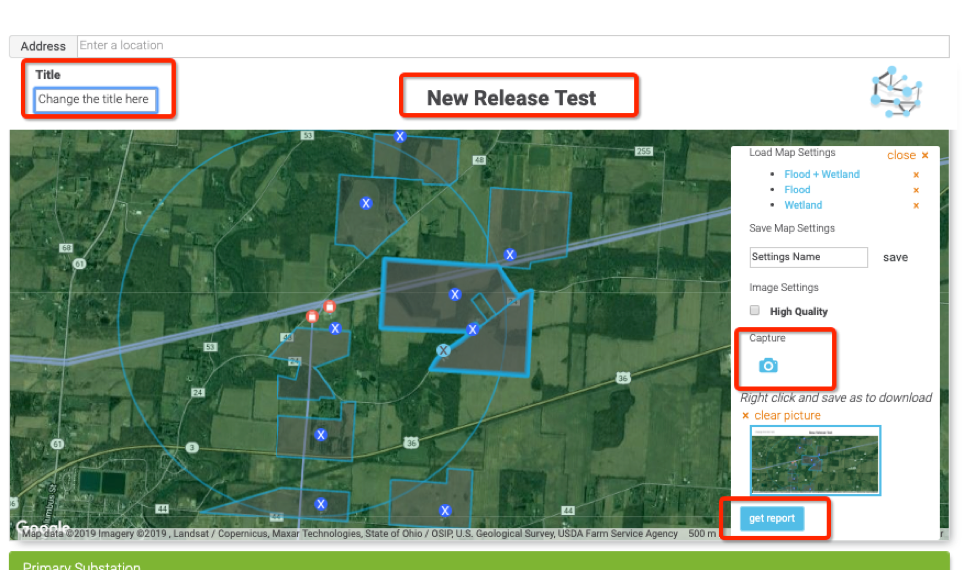
Task: Load the Flood + Wetland map settings
Action: [x=821, y=175]
